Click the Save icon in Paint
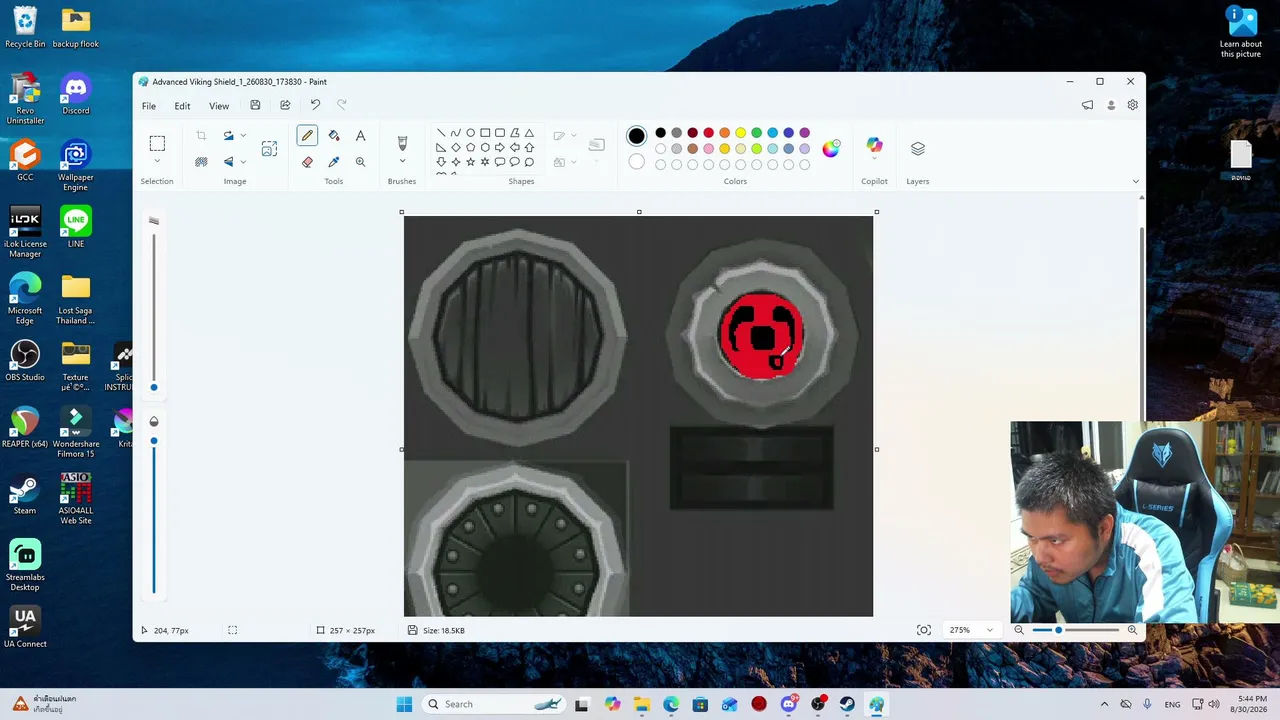 [255, 105]
